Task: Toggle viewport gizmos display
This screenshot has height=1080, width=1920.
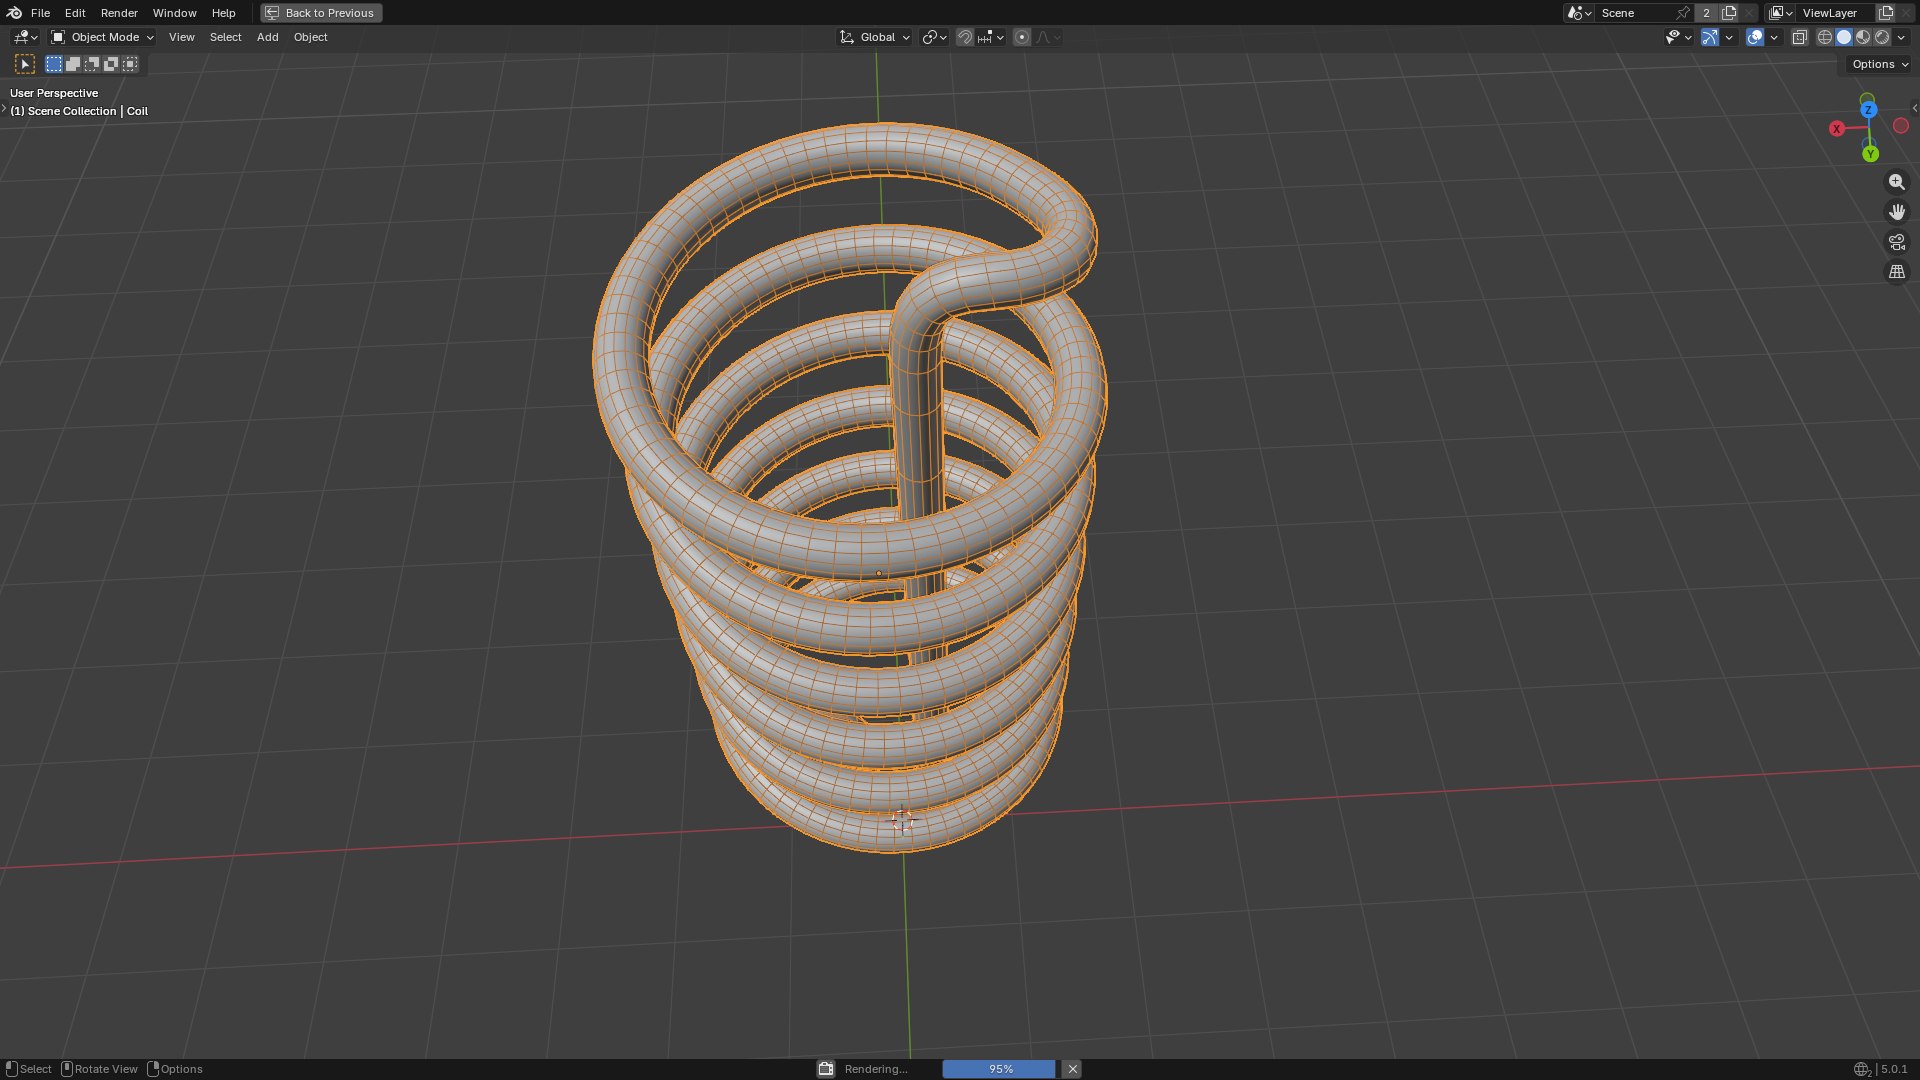Action: click(x=1710, y=37)
